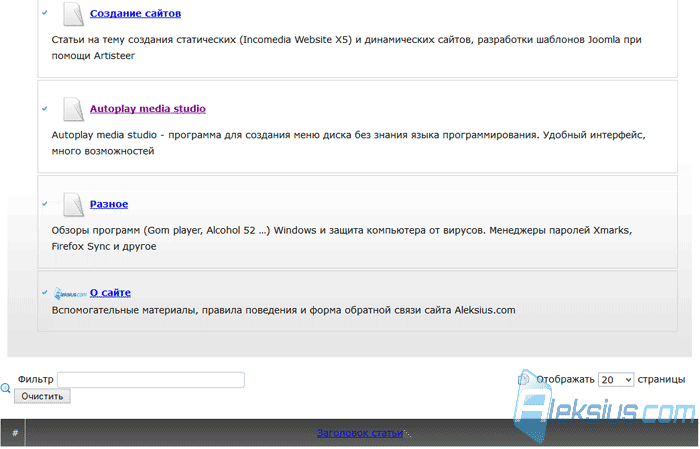Click the Aleksius.com logo beside О сайте
The height and width of the screenshot is (449, 700).
pos(70,294)
